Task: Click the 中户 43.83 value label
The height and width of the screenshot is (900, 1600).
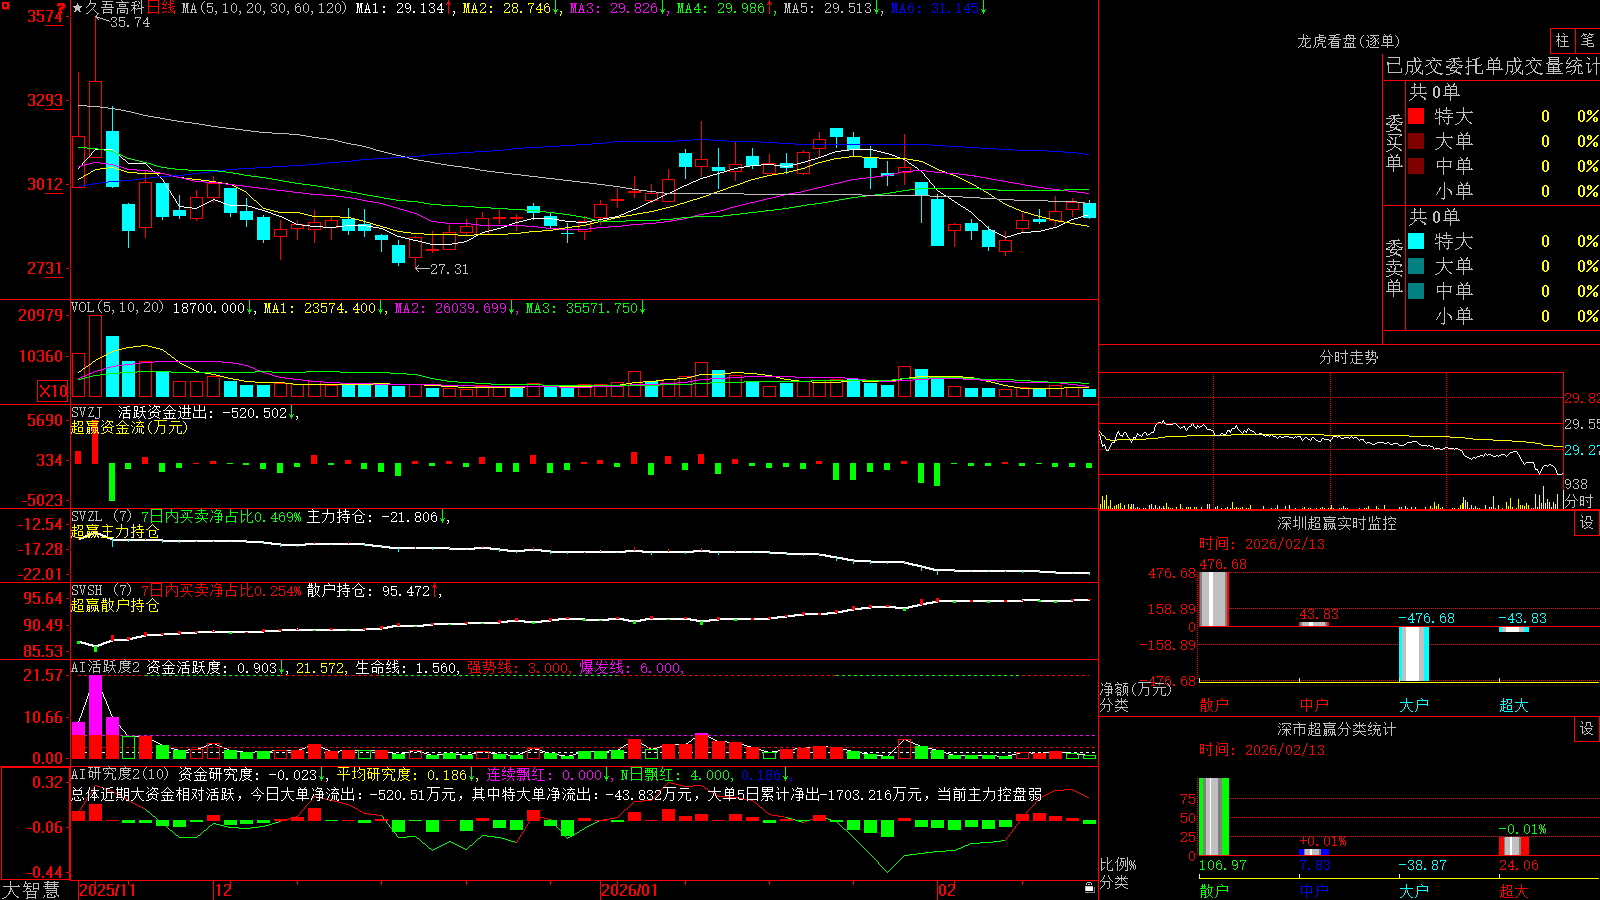Action: click(1319, 614)
